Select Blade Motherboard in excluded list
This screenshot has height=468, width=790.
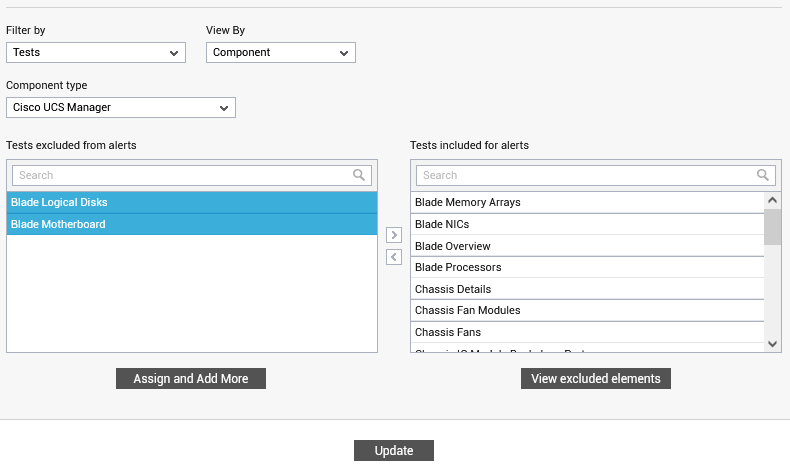(192, 224)
